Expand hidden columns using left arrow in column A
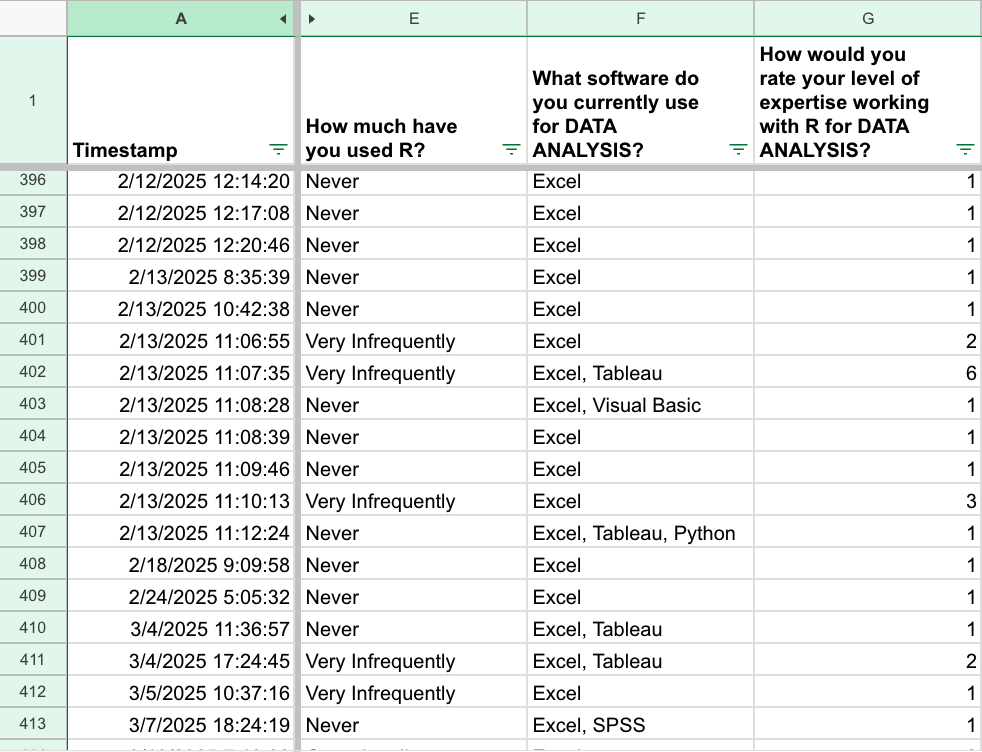The height and width of the screenshot is (752, 982). tap(284, 19)
